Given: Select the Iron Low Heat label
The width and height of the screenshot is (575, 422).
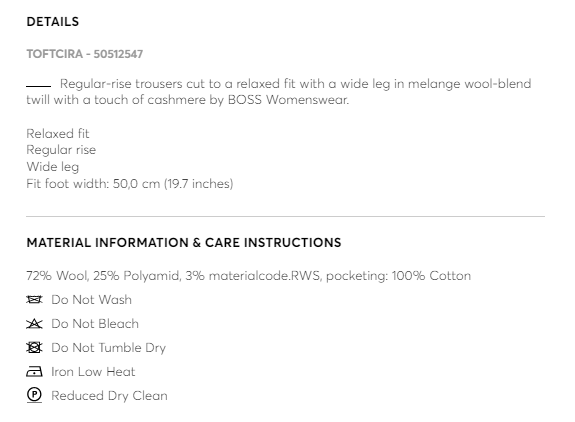Looking at the screenshot, I should (93, 372).
